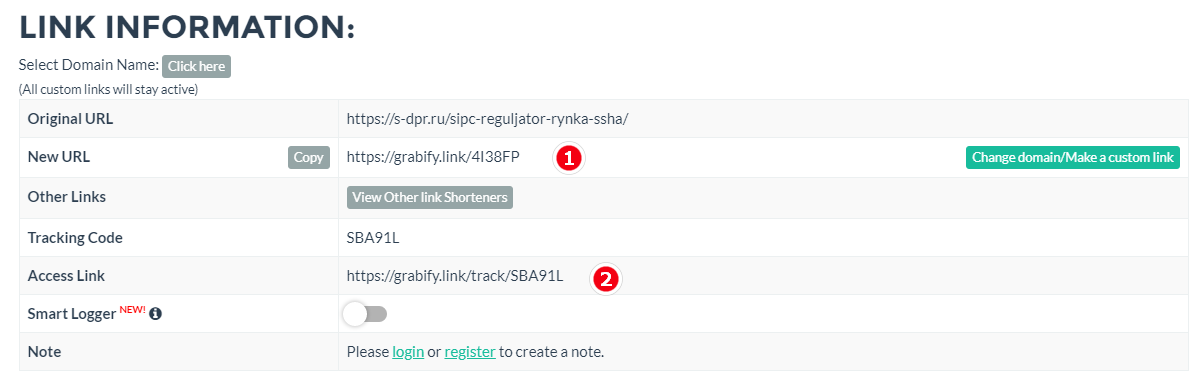Open the register link
This screenshot has width=1202, height=383.
[470, 352]
